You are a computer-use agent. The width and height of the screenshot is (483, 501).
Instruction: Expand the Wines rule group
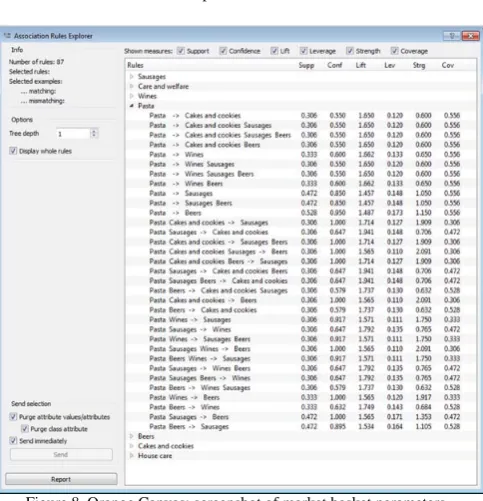[x=132, y=96]
